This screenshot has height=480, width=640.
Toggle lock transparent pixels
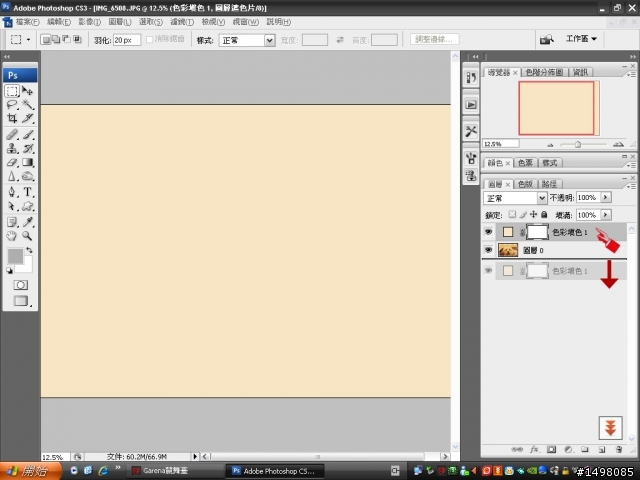click(512, 214)
